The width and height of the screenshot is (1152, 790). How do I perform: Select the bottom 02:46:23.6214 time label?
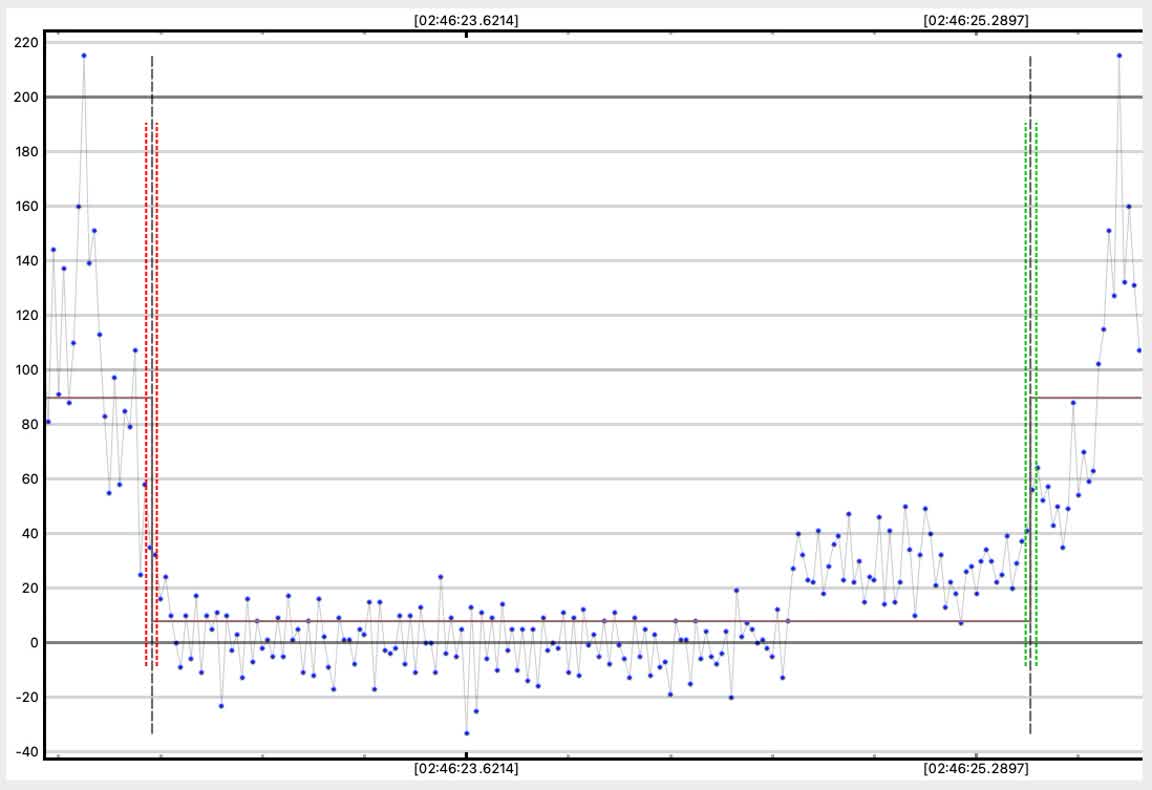point(466,769)
